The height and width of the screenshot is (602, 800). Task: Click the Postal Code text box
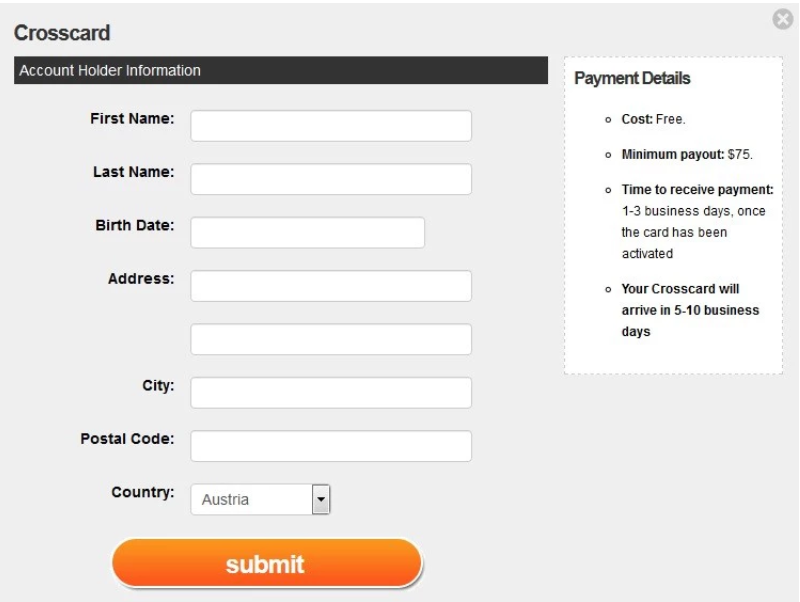[x=331, y=446]
